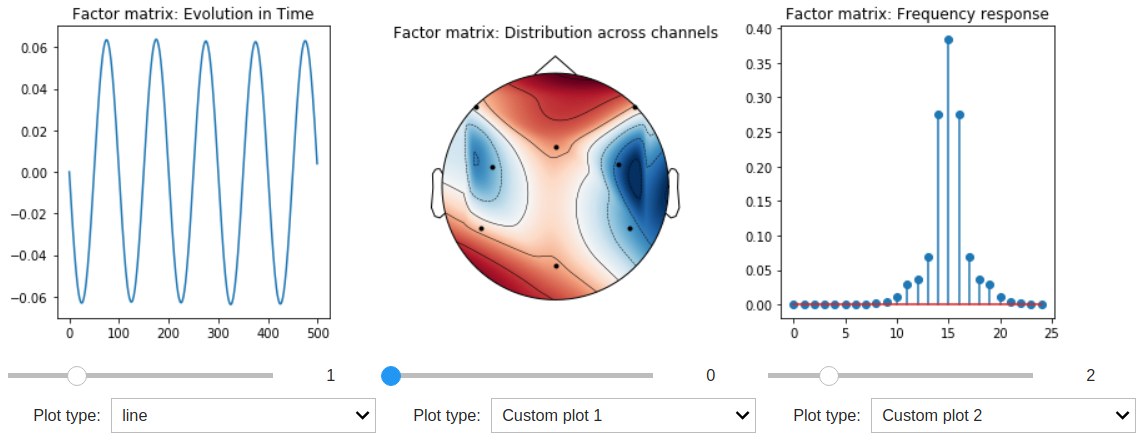This screenshot has width=1143, height=442.
Task: Open the 'Custom plot 2' dropdown
Action: click(1002, 415)
